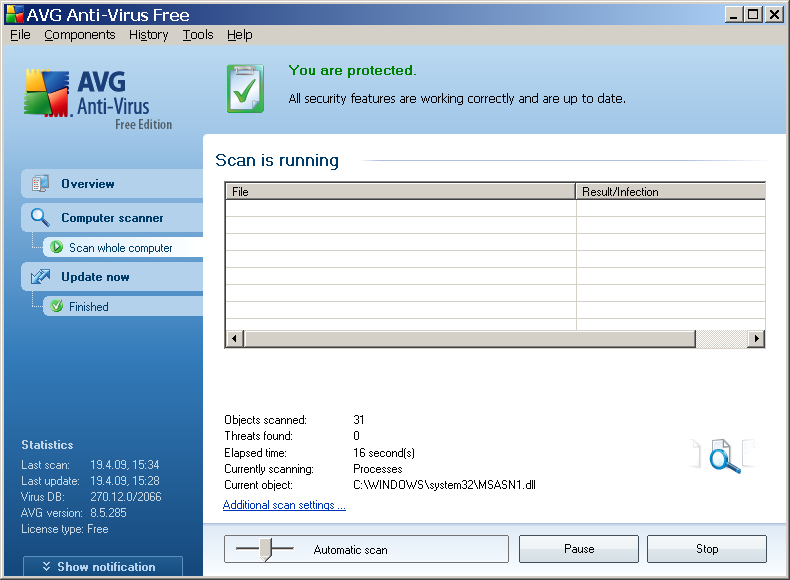
Task: Click the right scroll arrow of results list
Action: (756, 339)
